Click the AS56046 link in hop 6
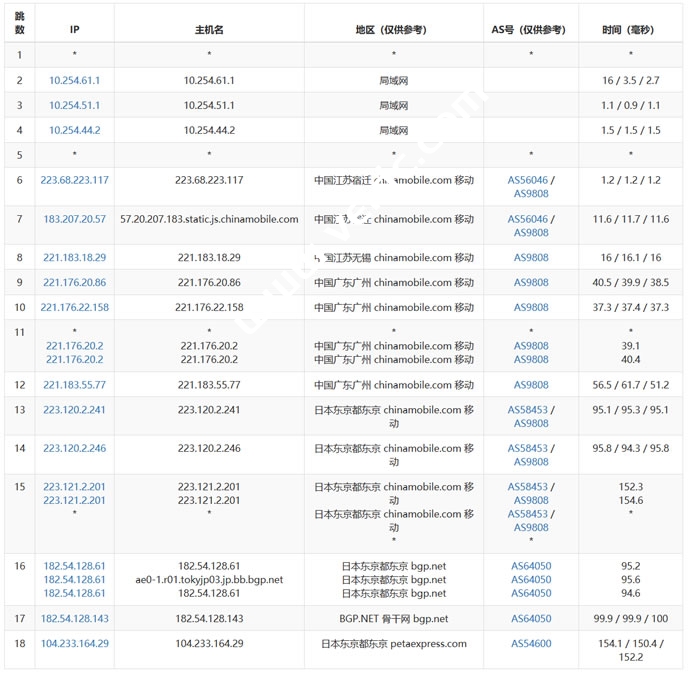The height and width of the screenshot is (675, 689). (x=527, y=180)
